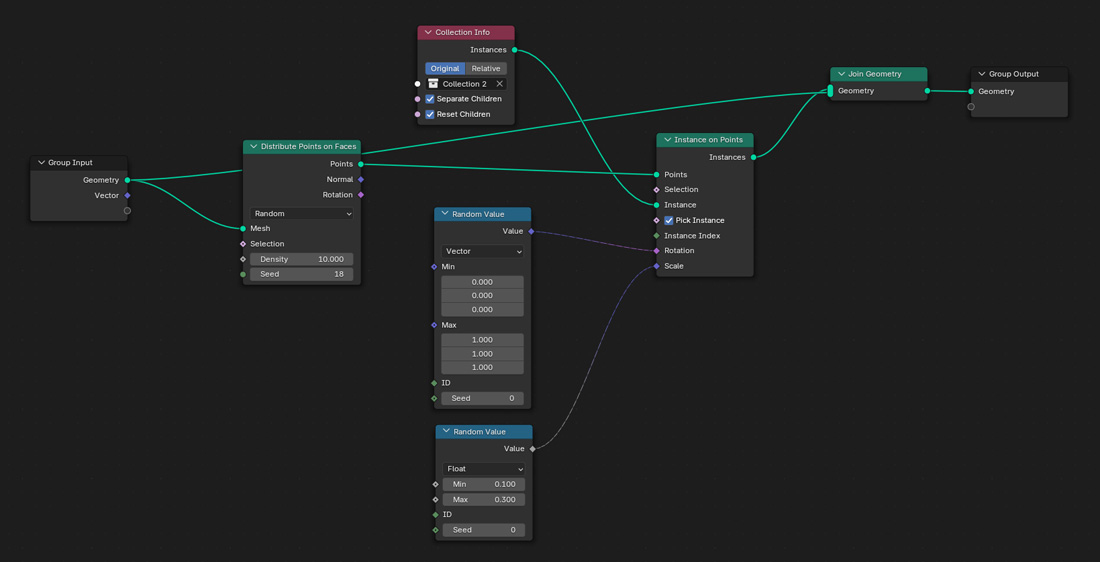Clear Collection 2 with the X icon
This screenshot has width=1100, height=562.
coord(499,84)
